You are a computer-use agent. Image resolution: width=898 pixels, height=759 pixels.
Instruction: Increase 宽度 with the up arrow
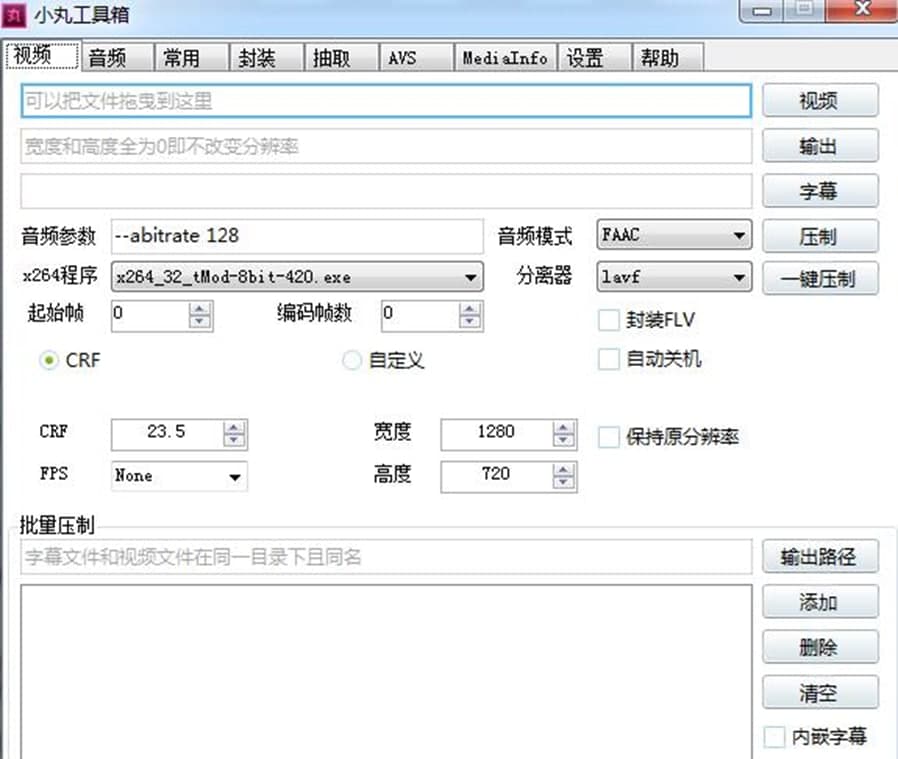(x=564, y=428)
